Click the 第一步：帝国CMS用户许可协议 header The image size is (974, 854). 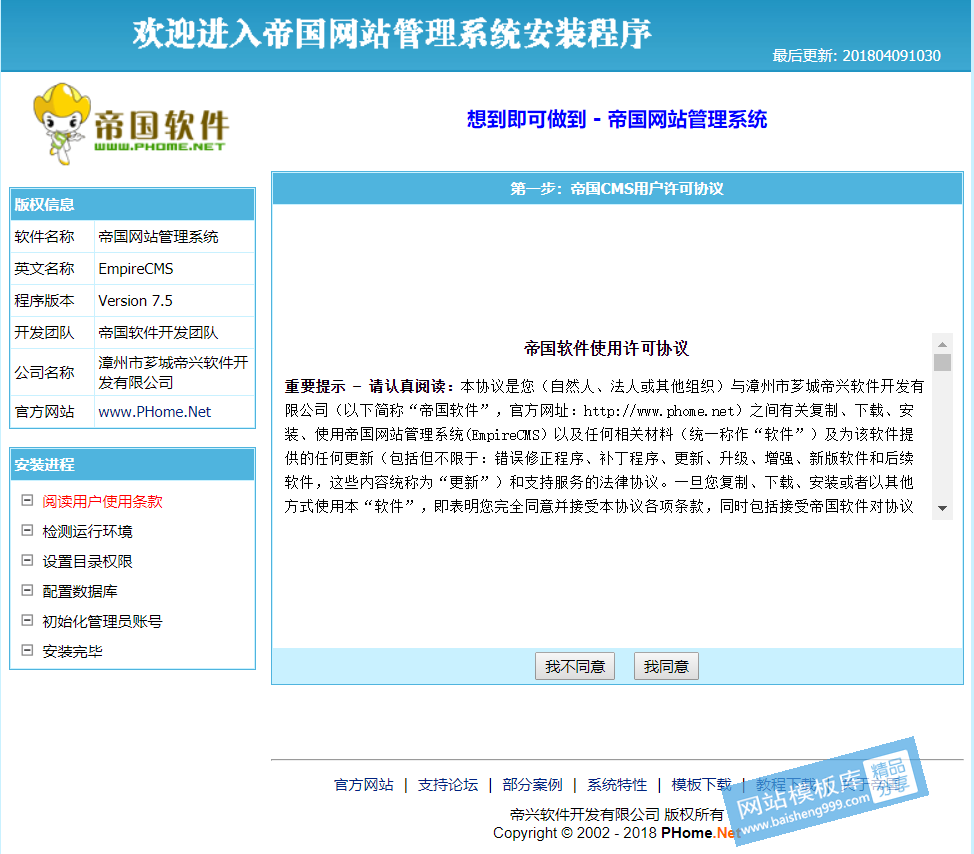617,189
